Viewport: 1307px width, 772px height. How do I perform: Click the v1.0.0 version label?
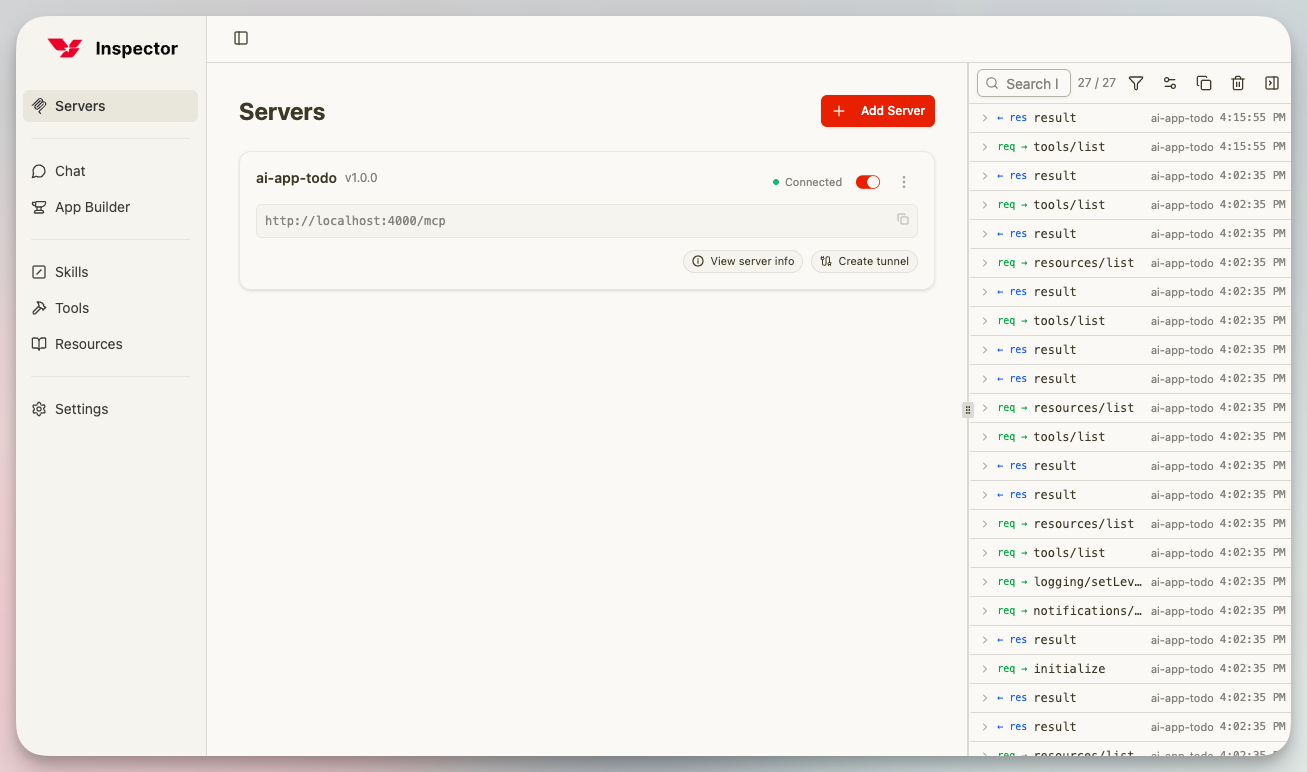[361, 178]
